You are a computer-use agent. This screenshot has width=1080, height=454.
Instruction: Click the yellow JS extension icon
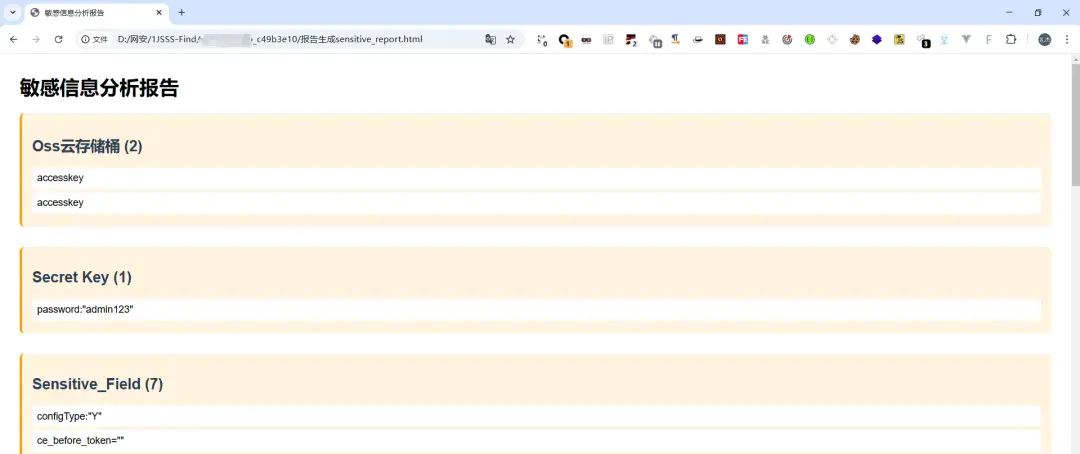coord(899,39)
